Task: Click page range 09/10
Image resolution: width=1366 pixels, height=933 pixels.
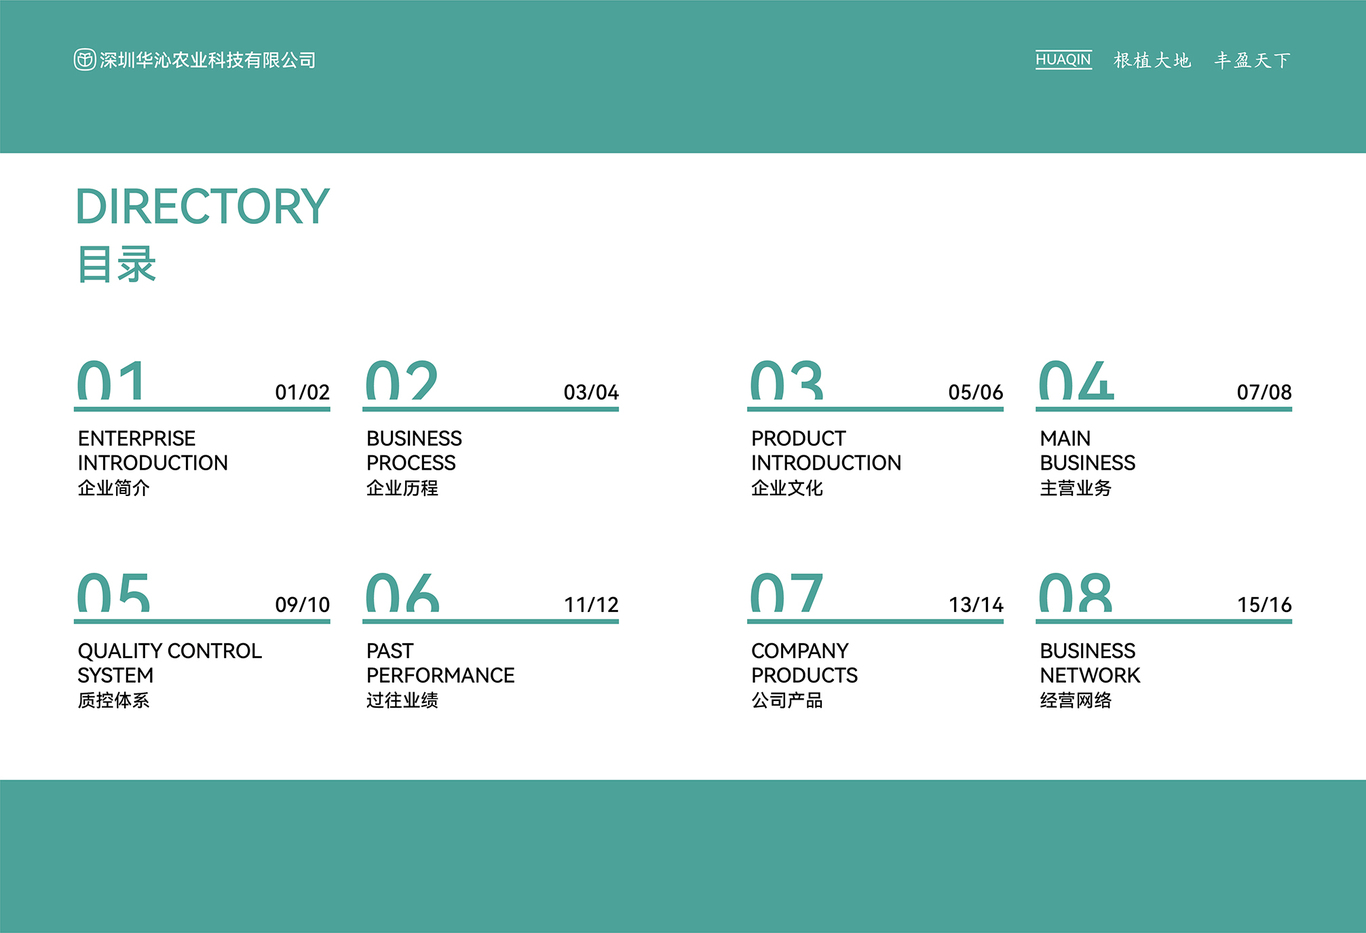Action: point(302,605)
